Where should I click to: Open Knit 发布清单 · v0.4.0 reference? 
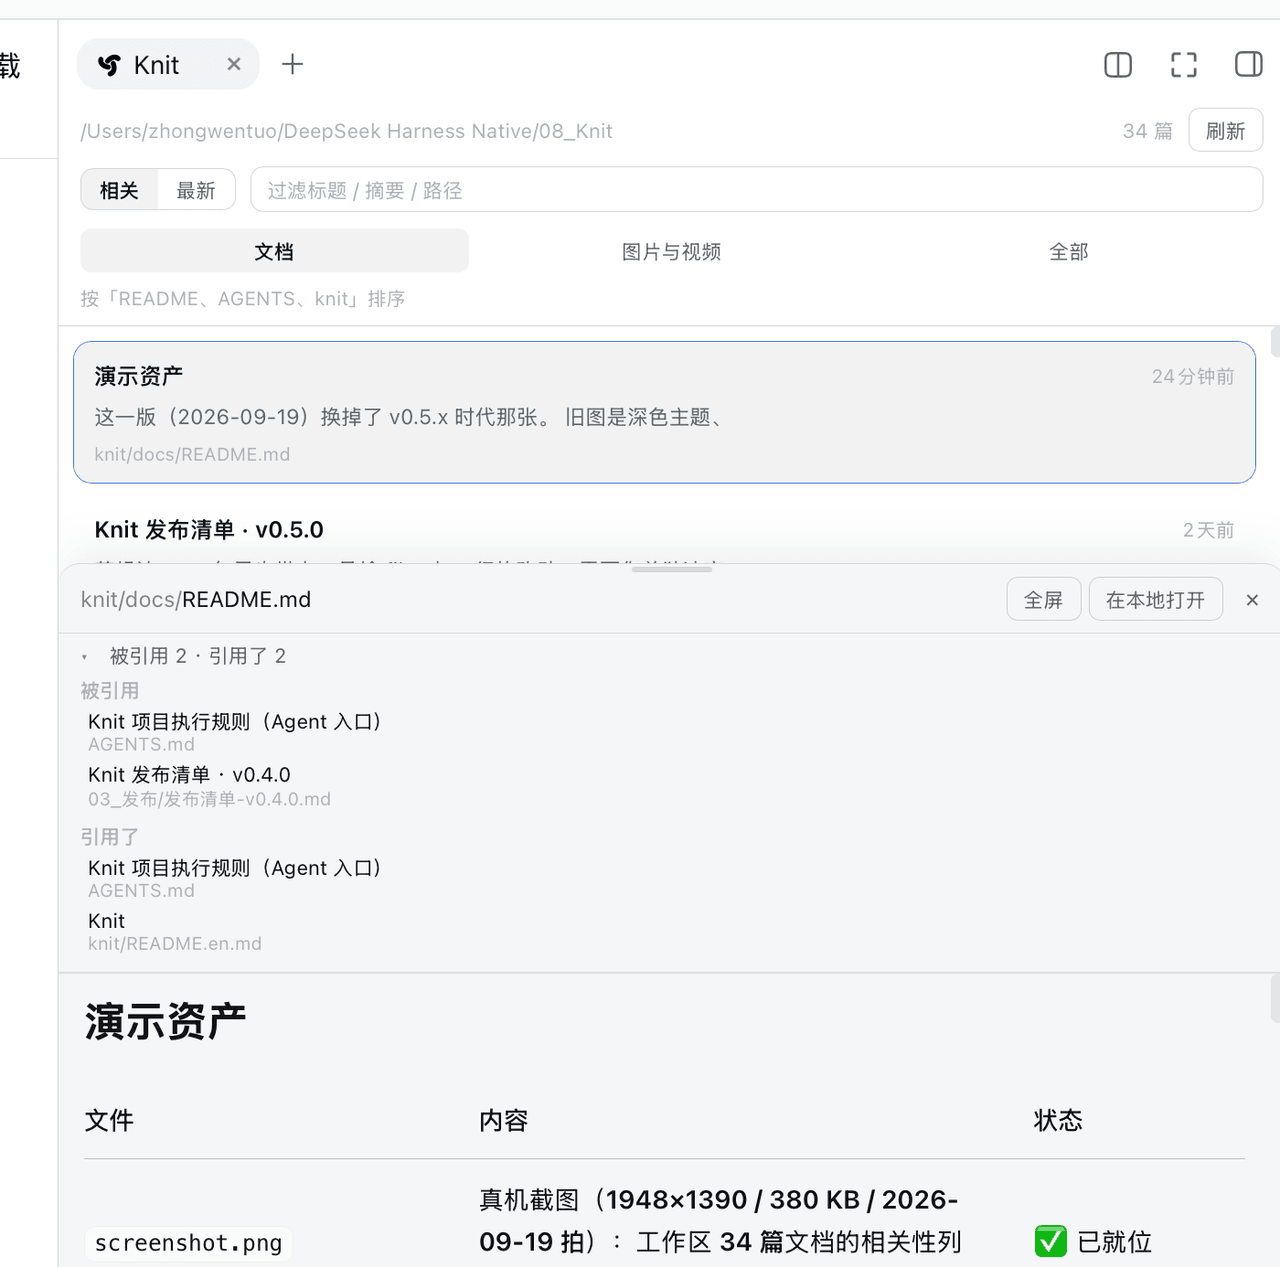tap(209, 786)
